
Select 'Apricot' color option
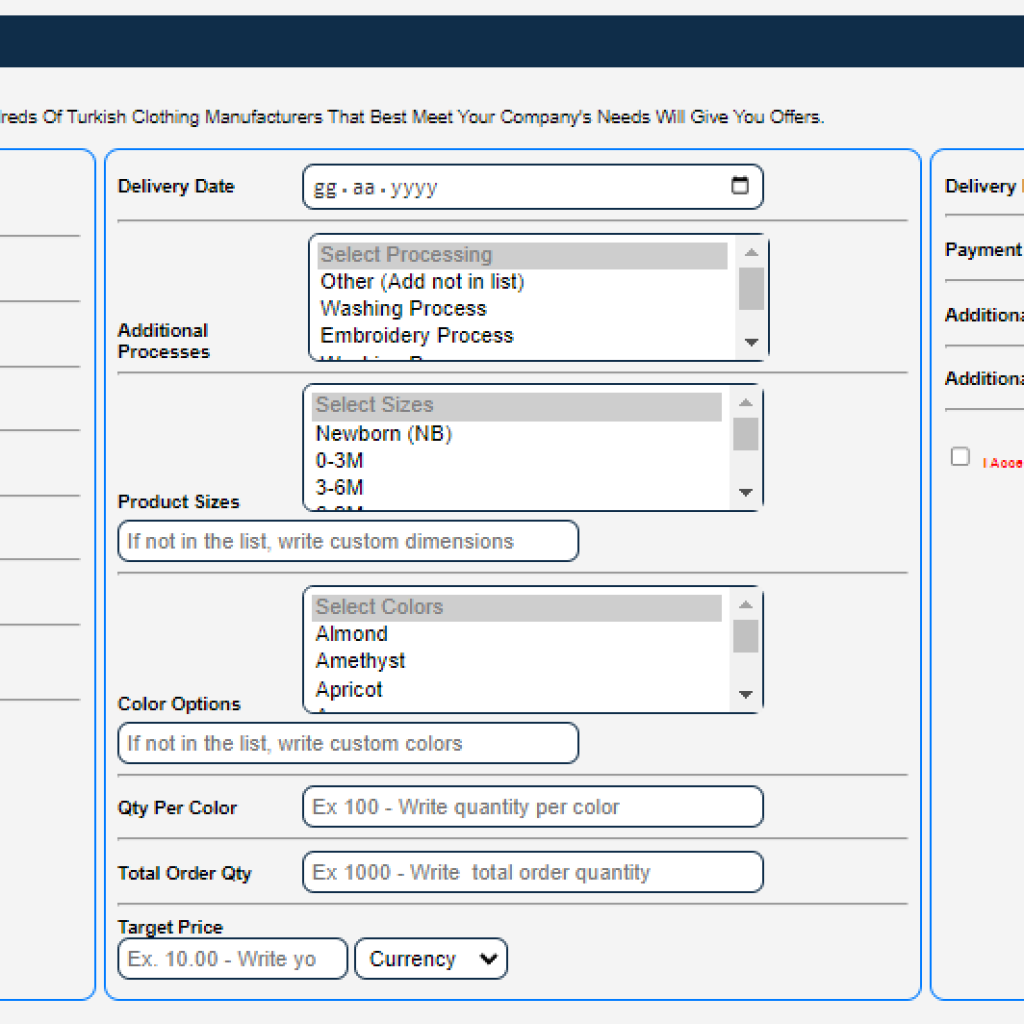coord(349,690)
